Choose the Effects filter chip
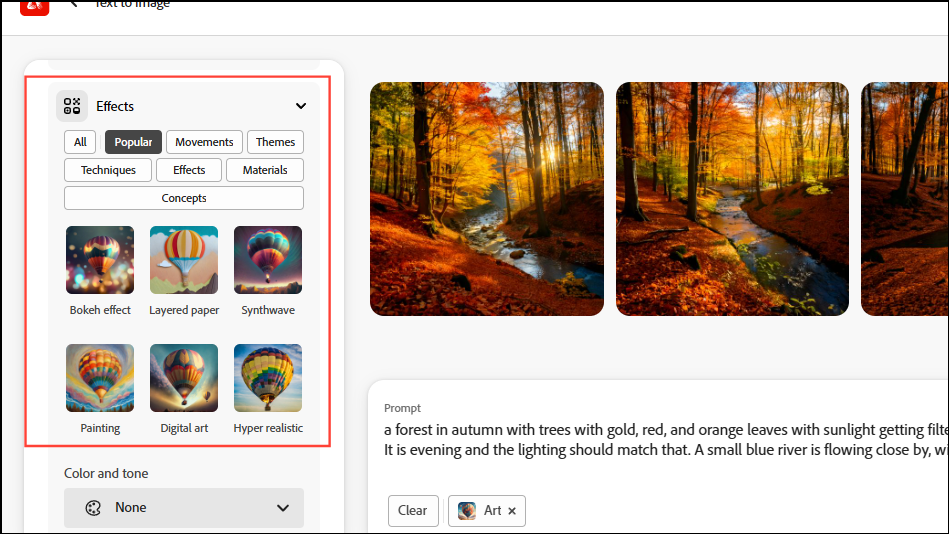Image resolution: width=949 pixels, height=534 pixels. 189,170
